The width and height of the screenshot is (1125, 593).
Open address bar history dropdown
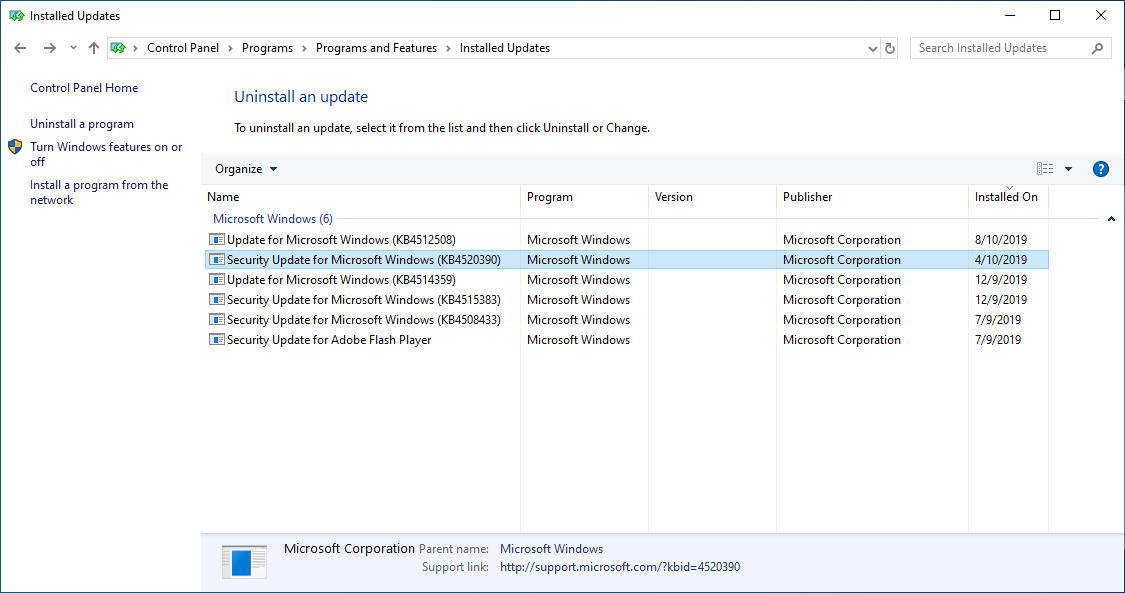872,49
